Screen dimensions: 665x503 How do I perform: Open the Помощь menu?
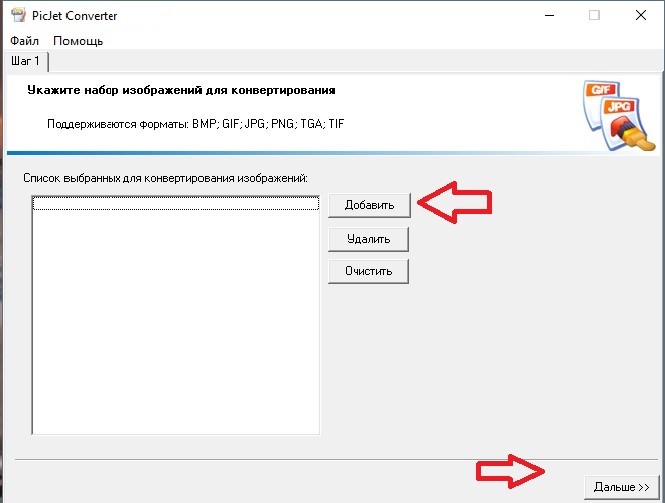[x=78, y=41]
